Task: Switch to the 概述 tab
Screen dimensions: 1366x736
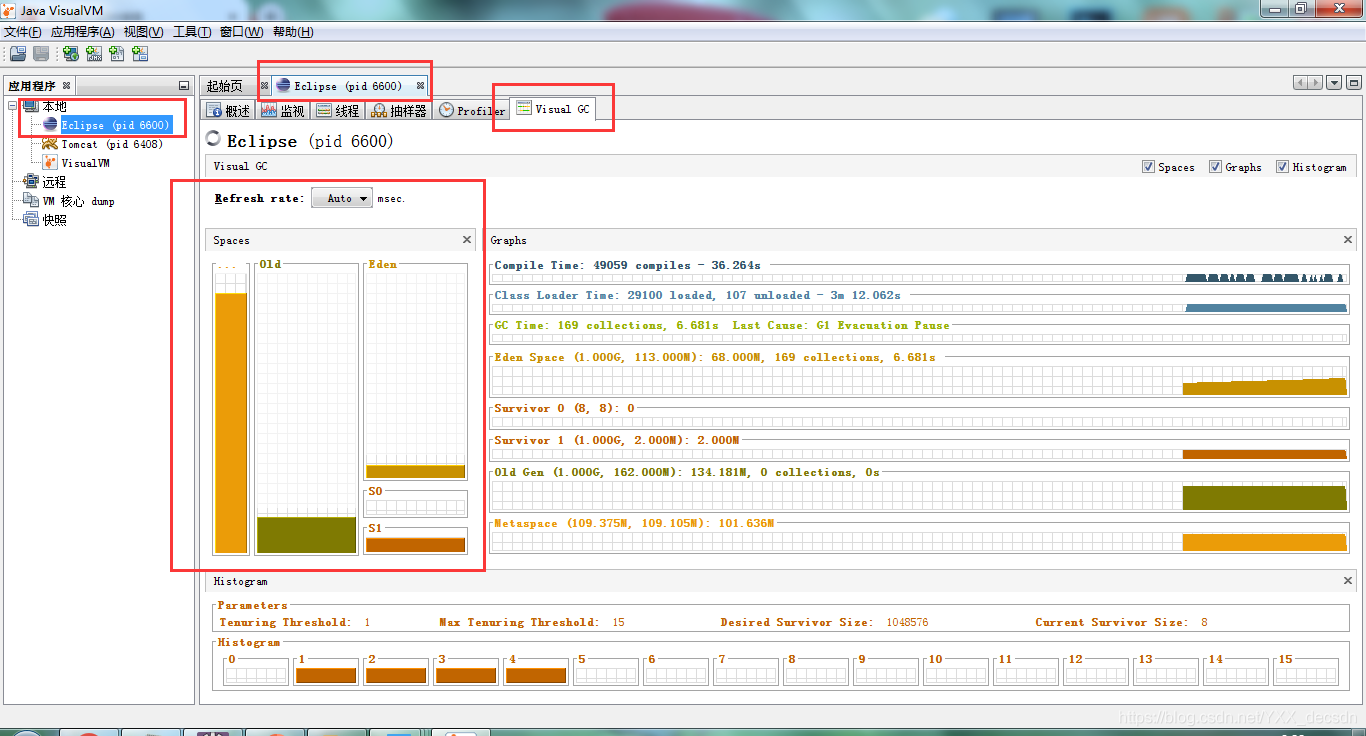Action: coord(228,111)
